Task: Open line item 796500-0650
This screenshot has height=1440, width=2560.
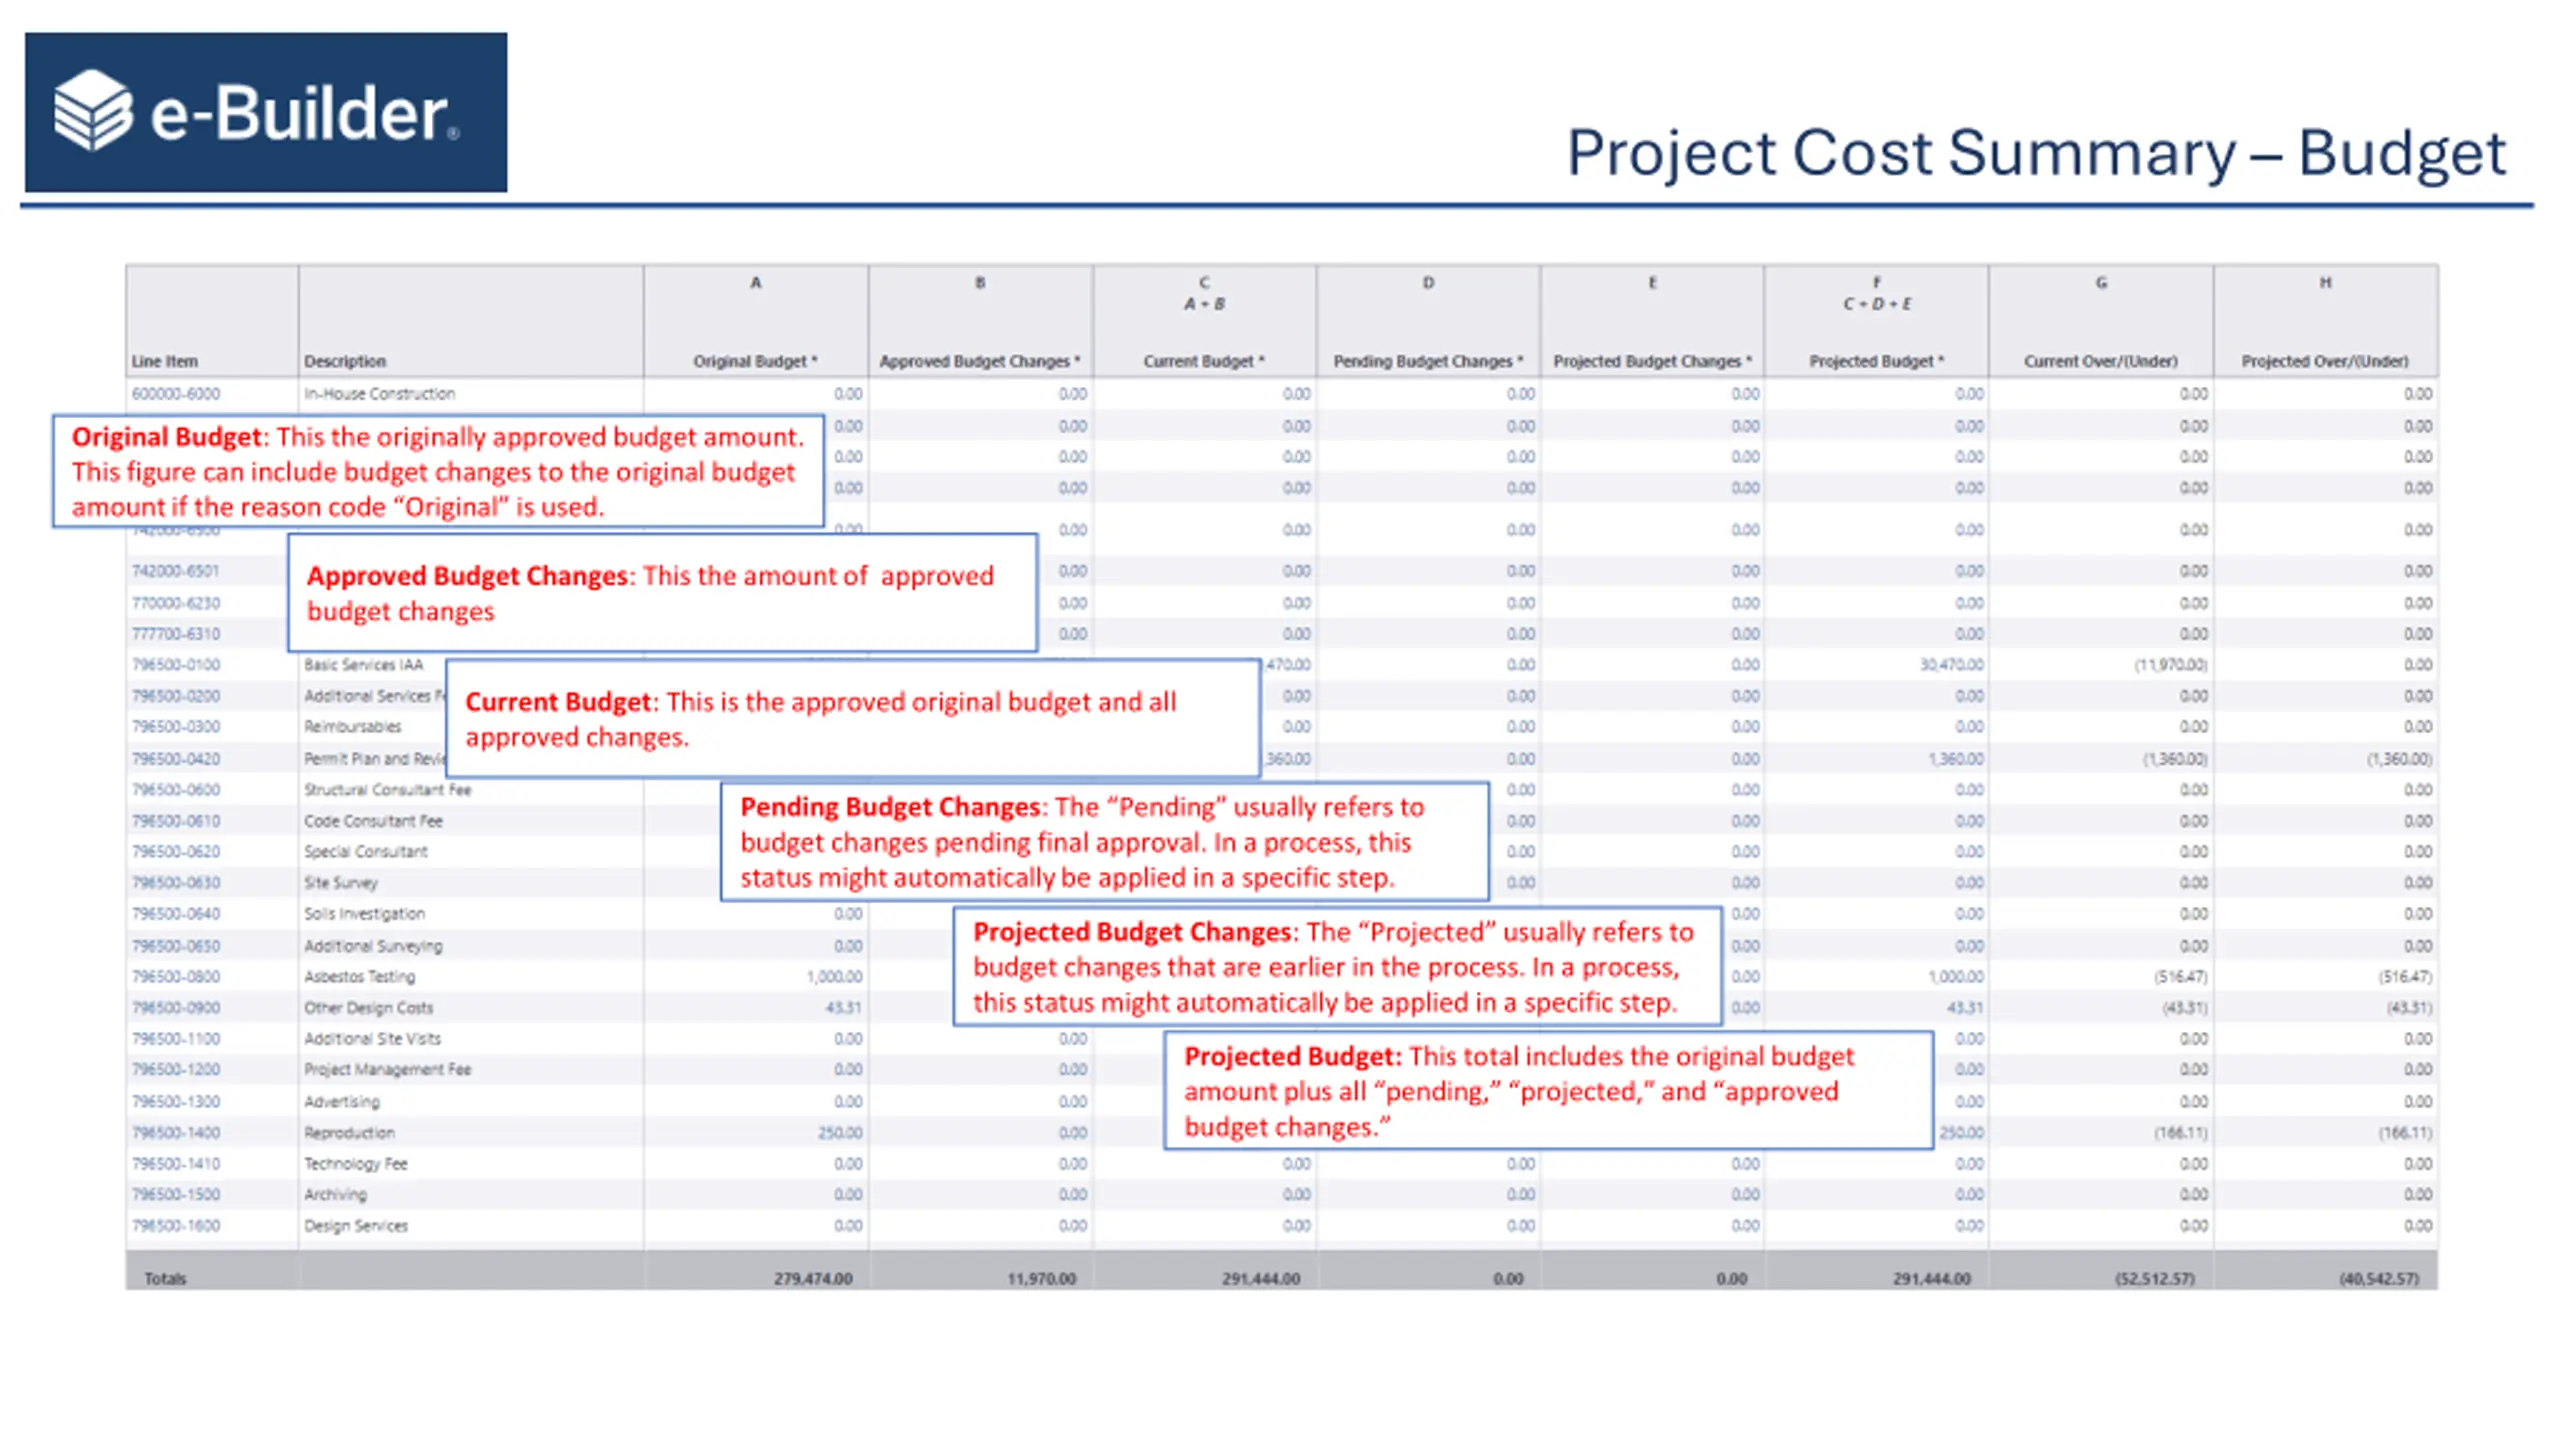Action: [176, 946]
